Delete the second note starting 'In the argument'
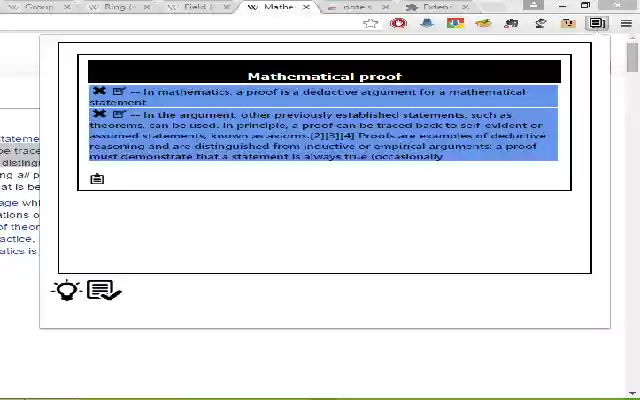Image resolution: width=640 pixels, height=400 pixels. [99, 113]
